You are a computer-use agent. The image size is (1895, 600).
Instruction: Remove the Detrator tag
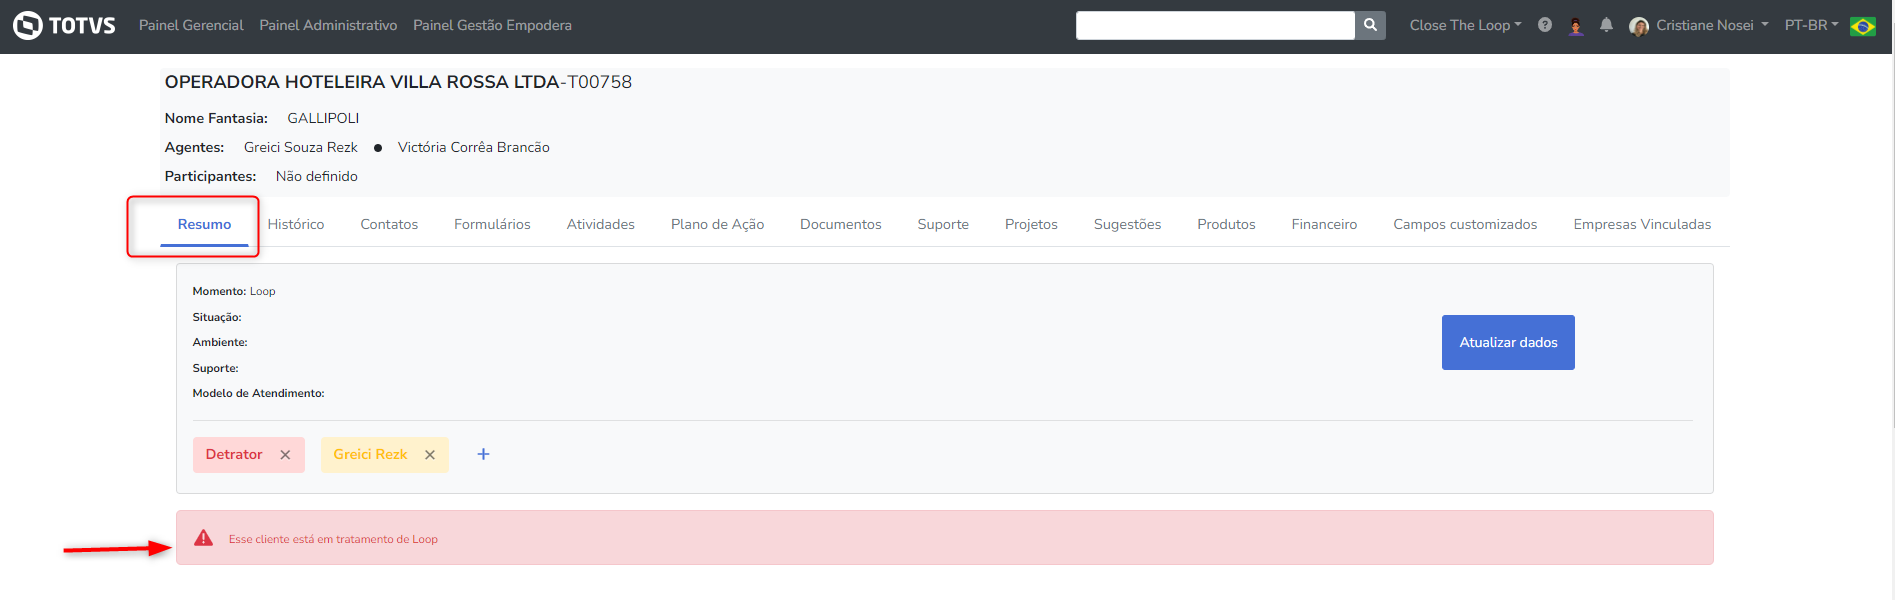286,455
